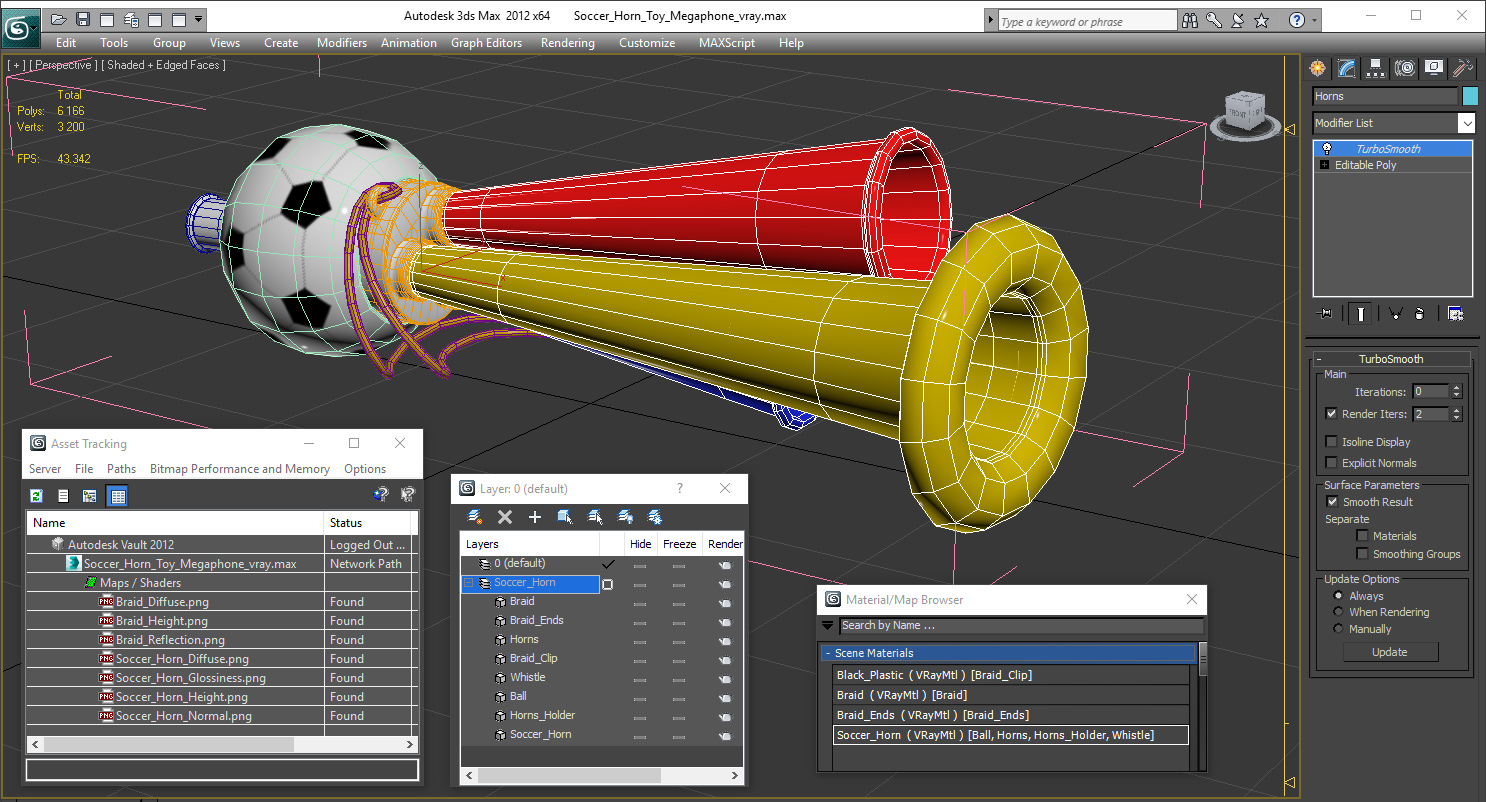Click the binoculars search icon
This screenshot has width=1486, height=802.
[x=1190, y=20]
